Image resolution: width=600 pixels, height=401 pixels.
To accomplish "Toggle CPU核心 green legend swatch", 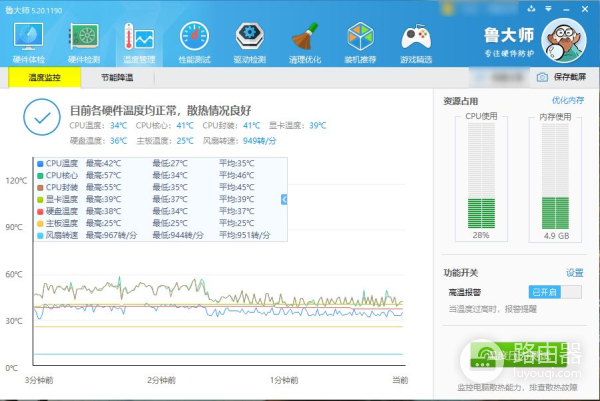I will point(40,176).
